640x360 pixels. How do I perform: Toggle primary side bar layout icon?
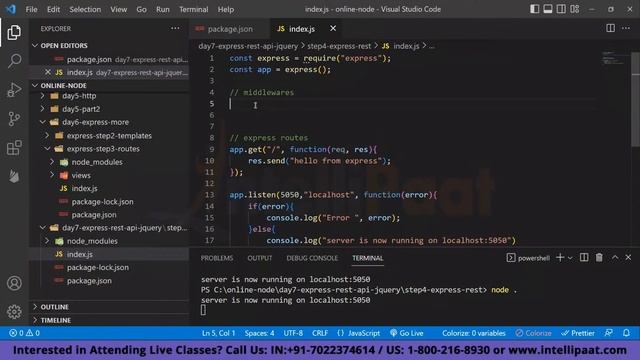coord(534,9)
